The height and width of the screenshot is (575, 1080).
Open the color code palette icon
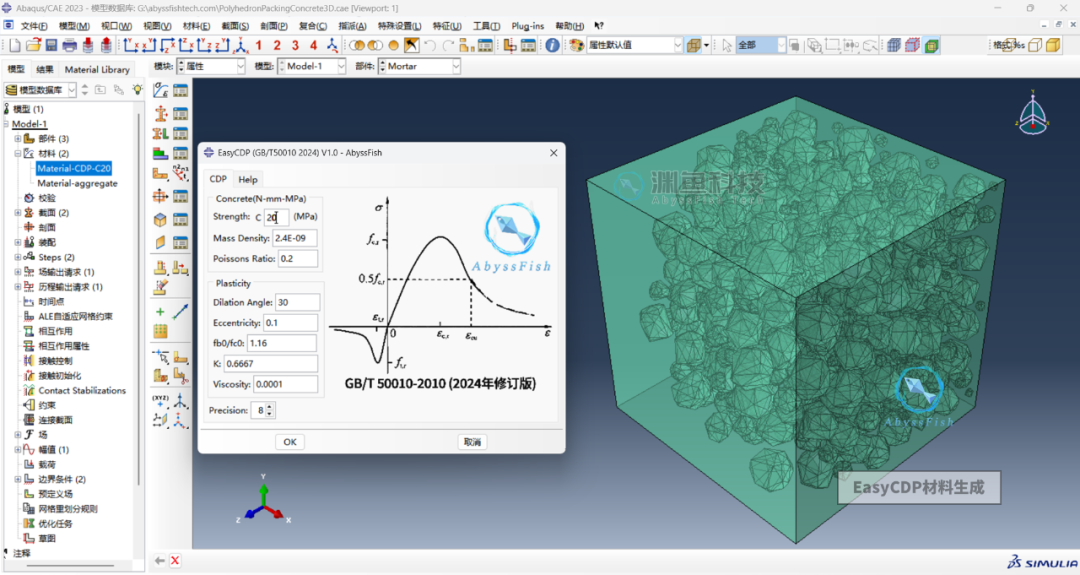coord(577,45)
